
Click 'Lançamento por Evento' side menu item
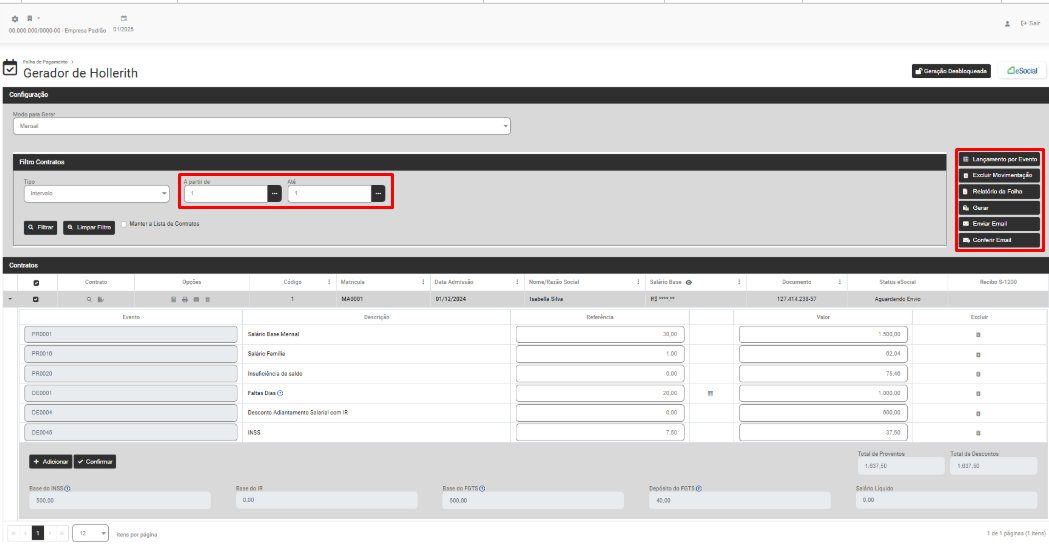tap(999, 159)
